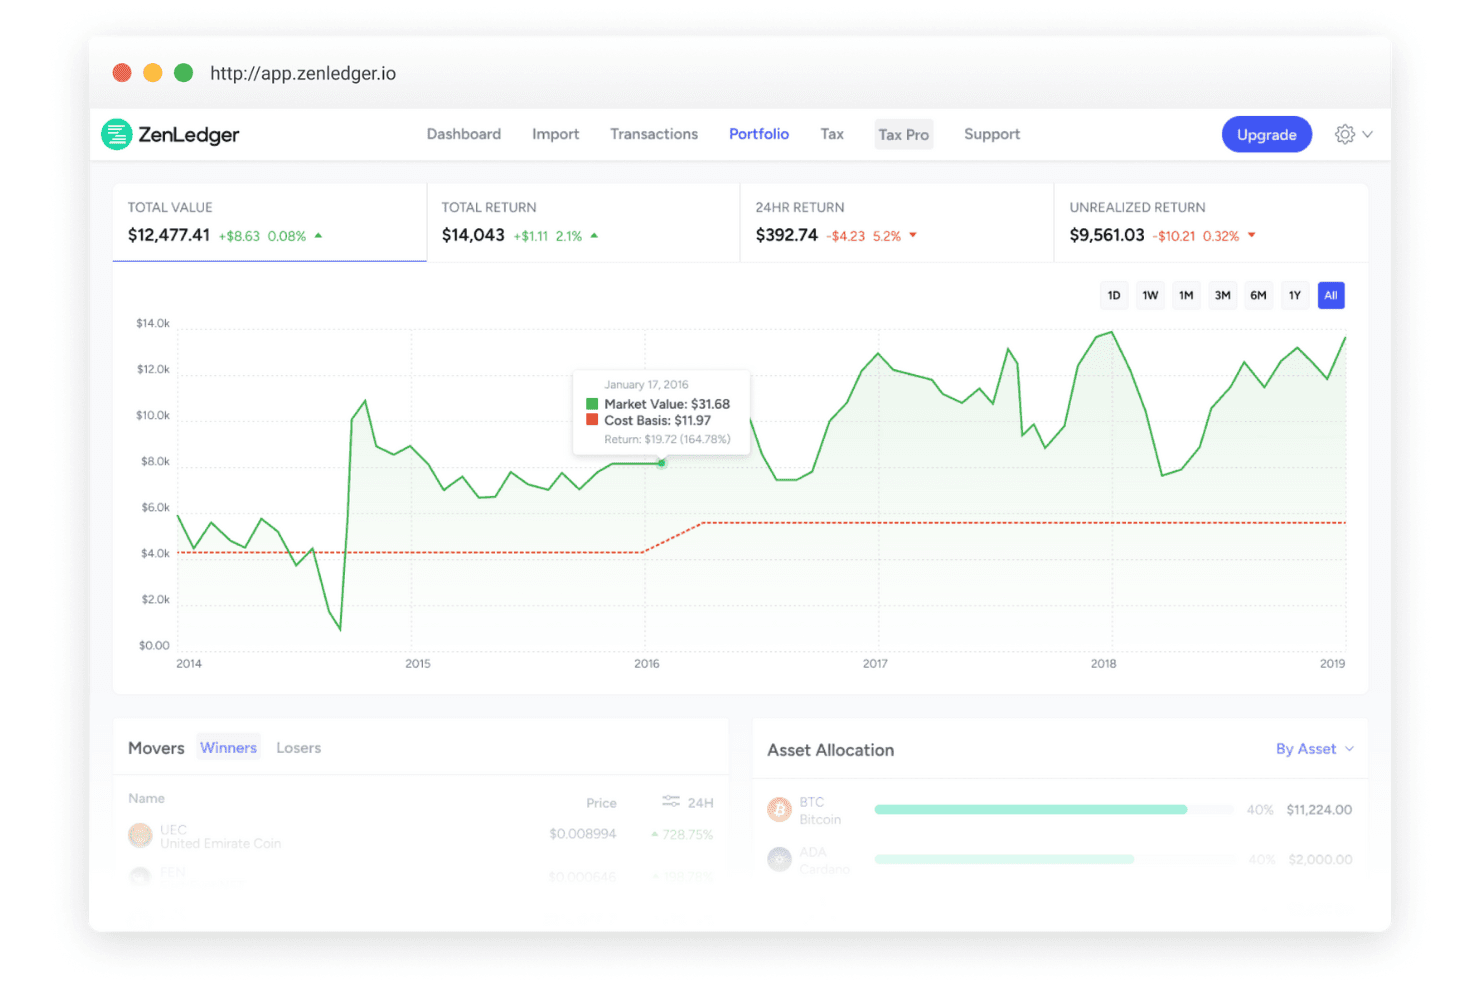Open settings via the gear icon
This screenshot has width=1480, height=987.
coord(1345,134)
